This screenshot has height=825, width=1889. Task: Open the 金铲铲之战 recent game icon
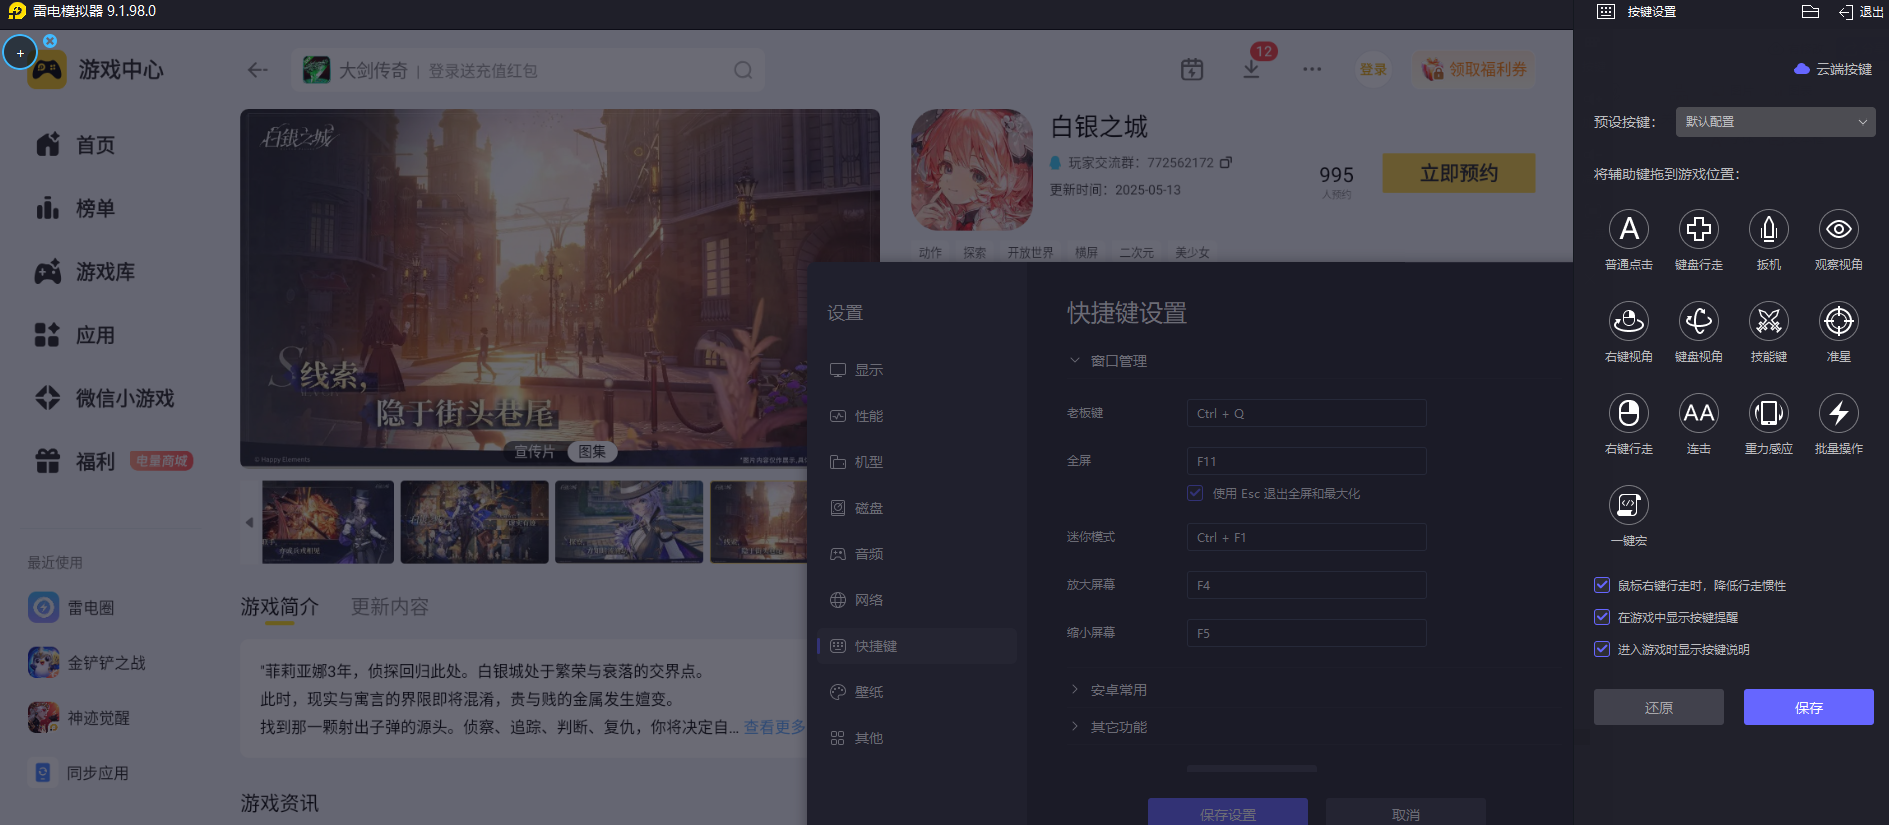(43, 662)
